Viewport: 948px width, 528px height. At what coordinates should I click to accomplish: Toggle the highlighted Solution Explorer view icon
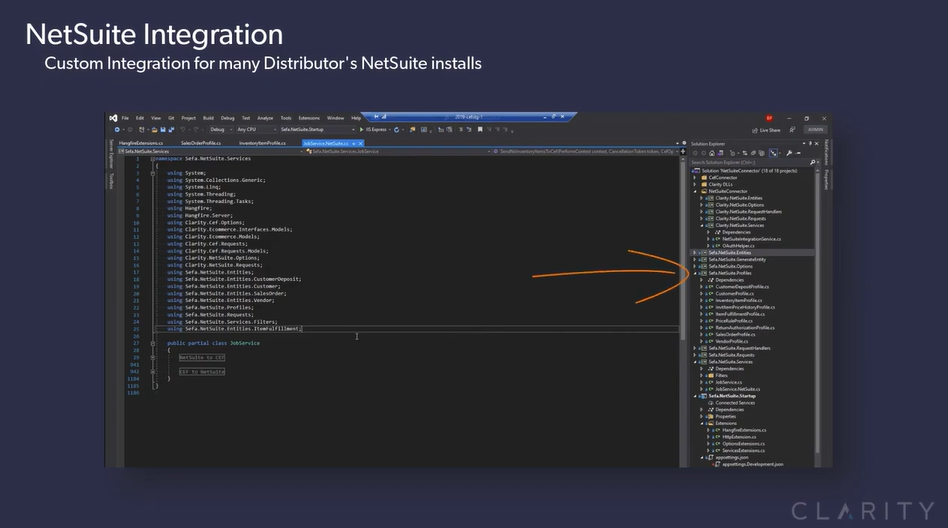pyautogui.click(x=773, y=153)
